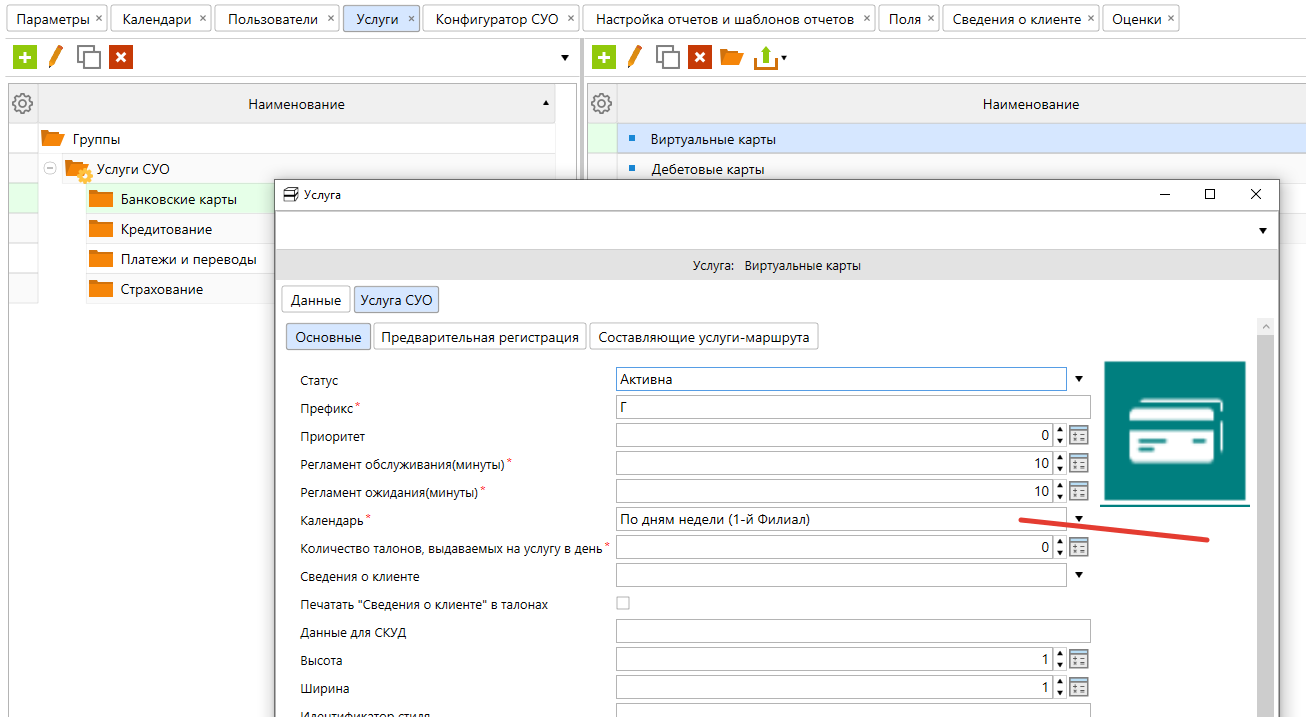Add new service with right green plus

pos(603,58)
